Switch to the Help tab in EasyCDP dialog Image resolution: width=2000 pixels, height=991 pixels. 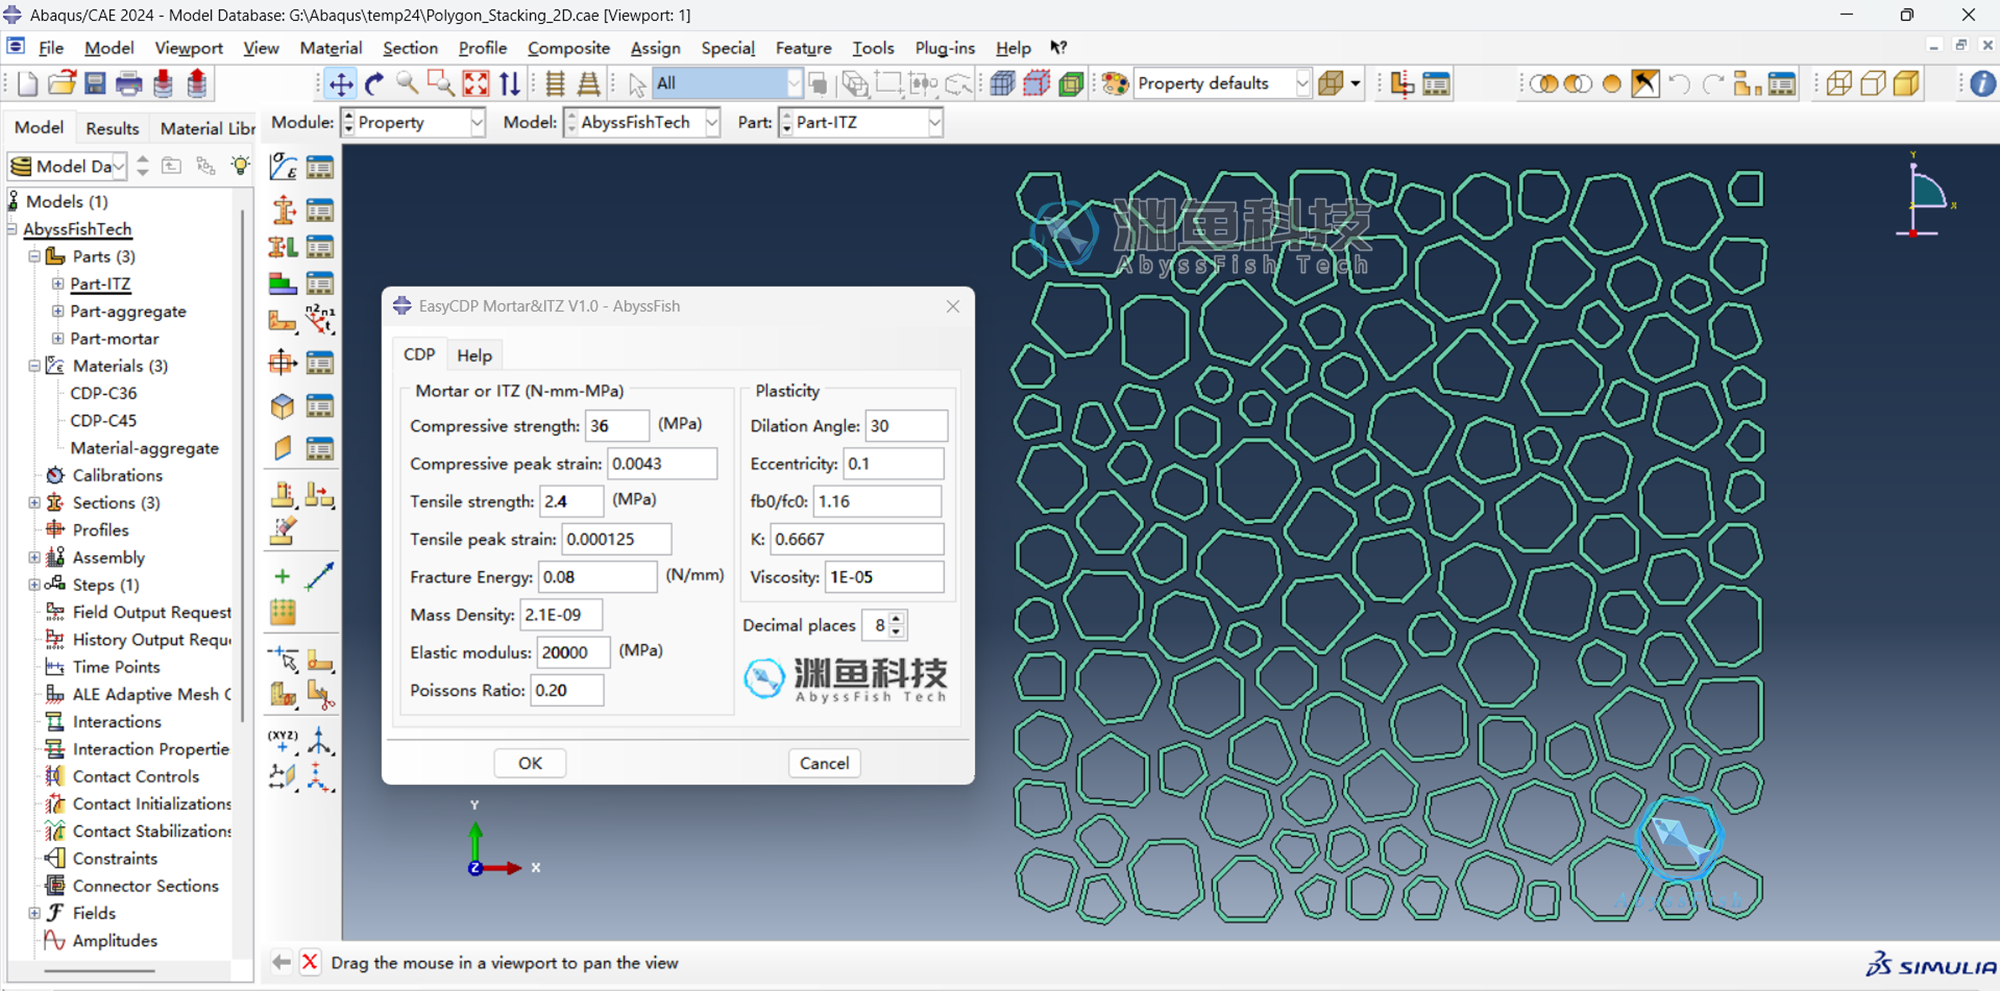pyautogui.click(x=474, y=355)
